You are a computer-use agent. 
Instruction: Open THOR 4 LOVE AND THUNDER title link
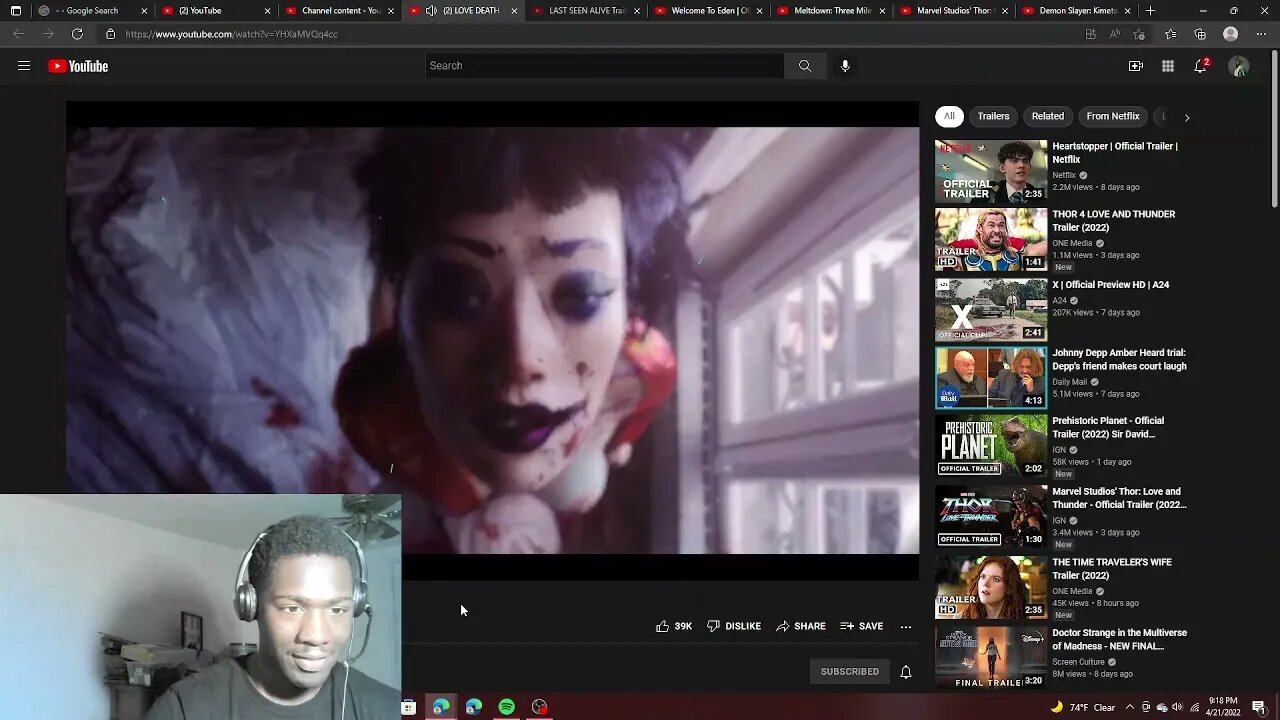pos(1113,220)
